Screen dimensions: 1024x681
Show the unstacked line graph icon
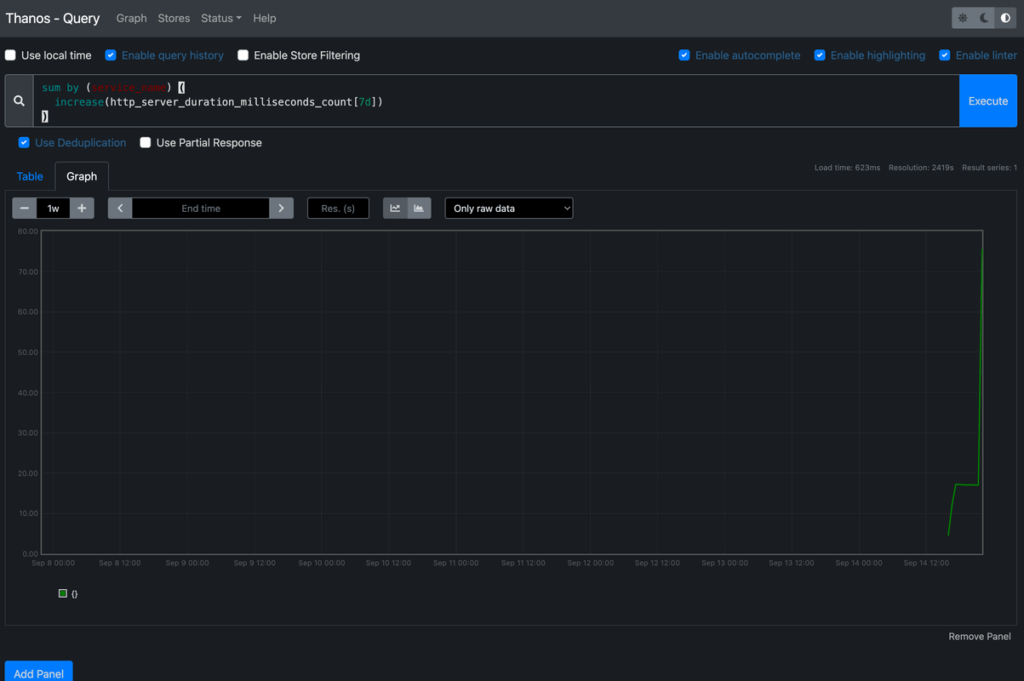coord(395,208)
